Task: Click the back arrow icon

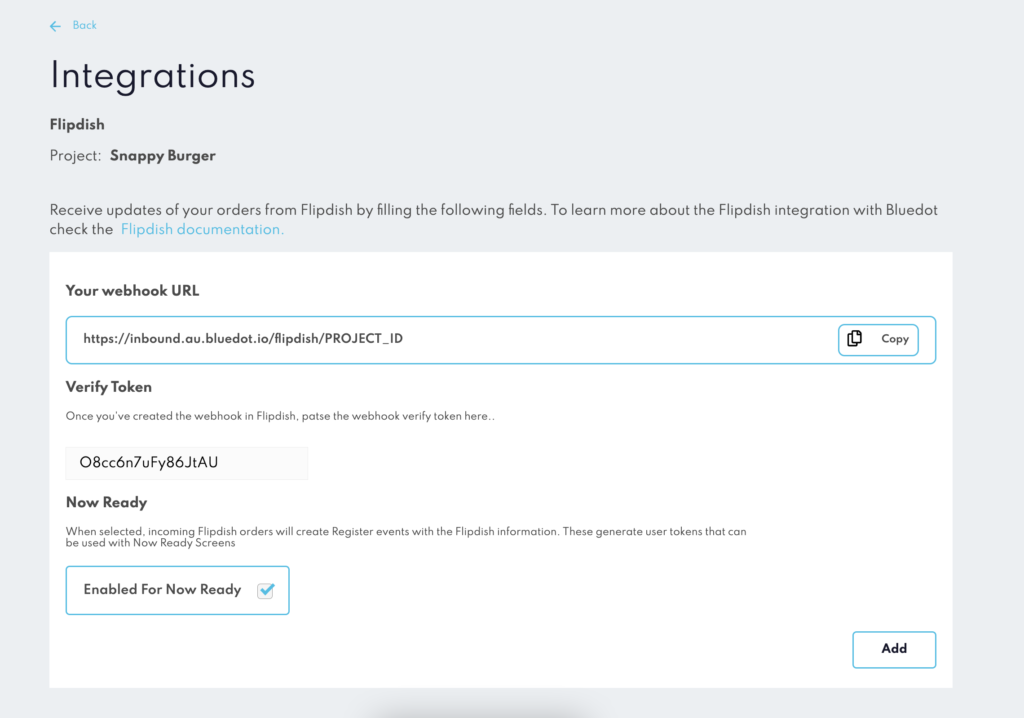Action: [x=56, y=26]
